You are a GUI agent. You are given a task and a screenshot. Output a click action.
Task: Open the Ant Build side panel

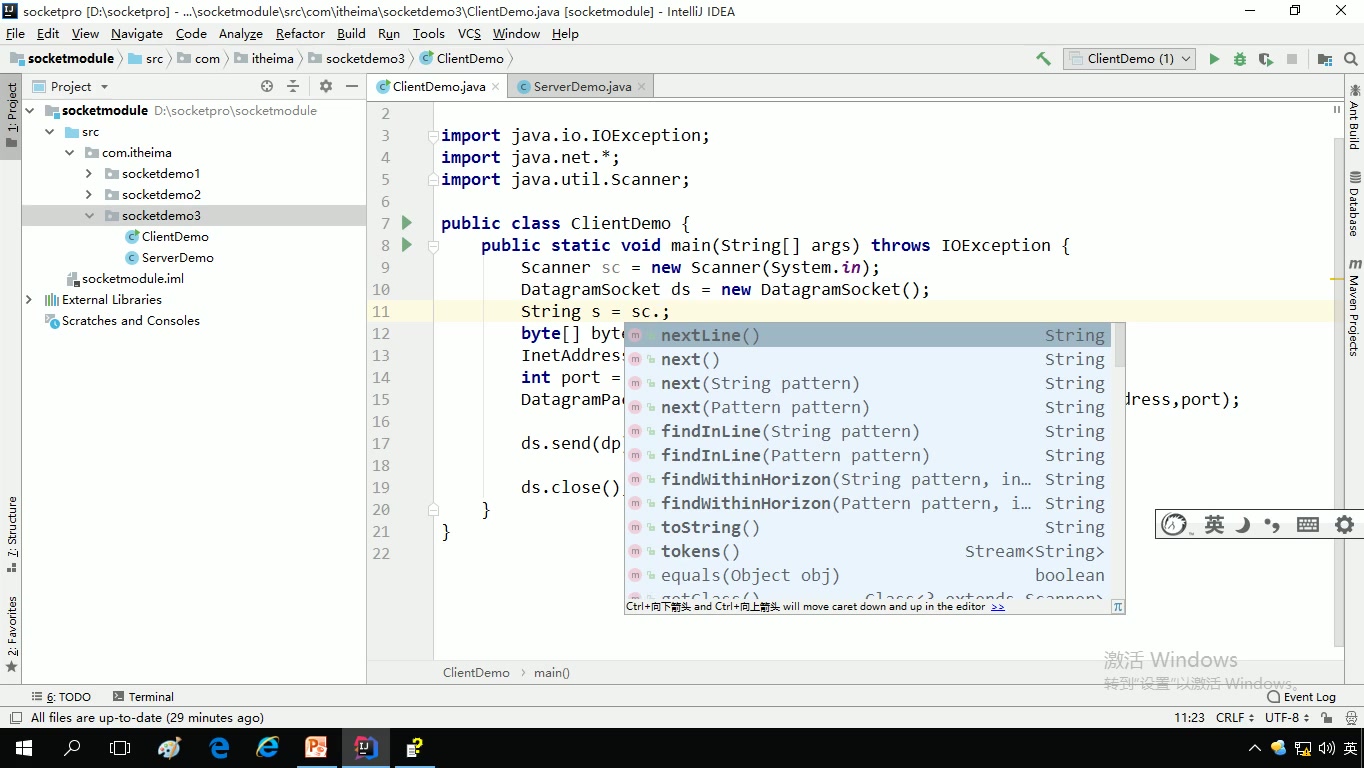tap(1354, 117)
